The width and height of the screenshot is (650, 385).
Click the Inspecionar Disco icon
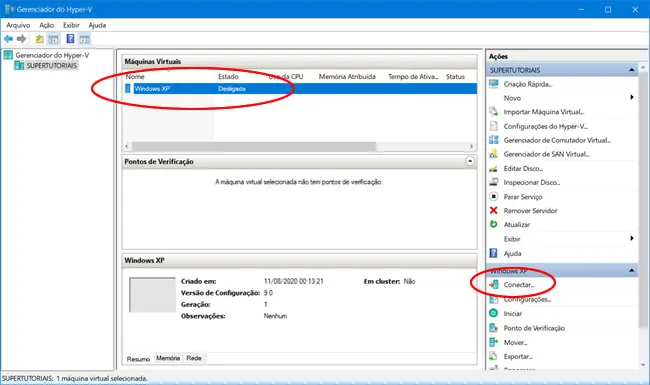click(x=494, y=182)
